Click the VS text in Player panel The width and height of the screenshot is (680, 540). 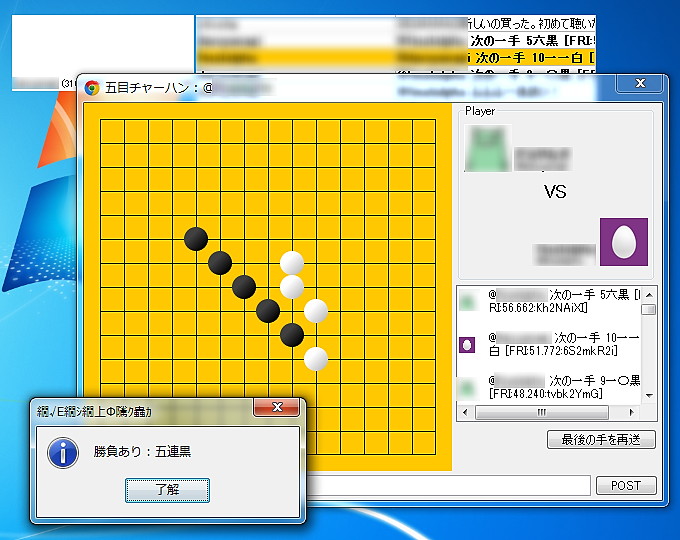pos(555,192)
